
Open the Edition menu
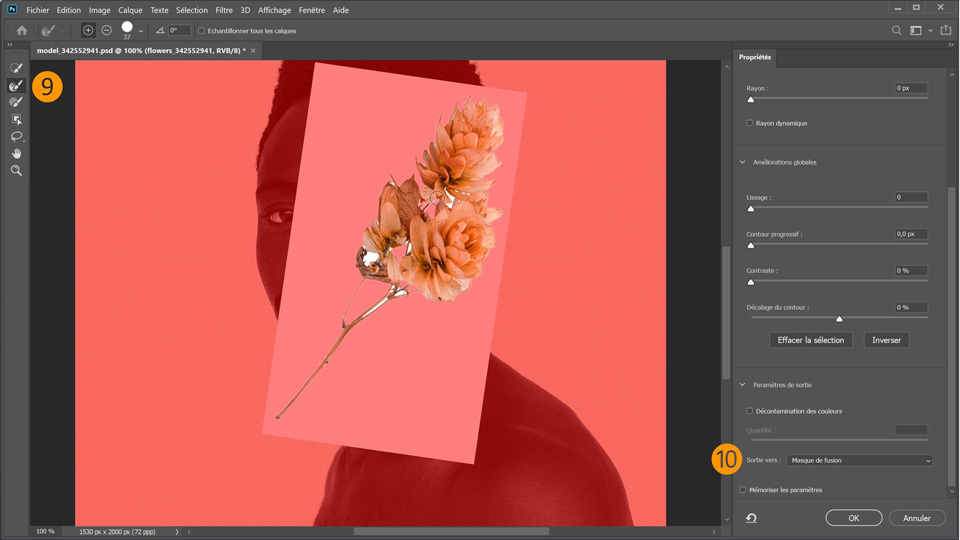pos(69,10)
